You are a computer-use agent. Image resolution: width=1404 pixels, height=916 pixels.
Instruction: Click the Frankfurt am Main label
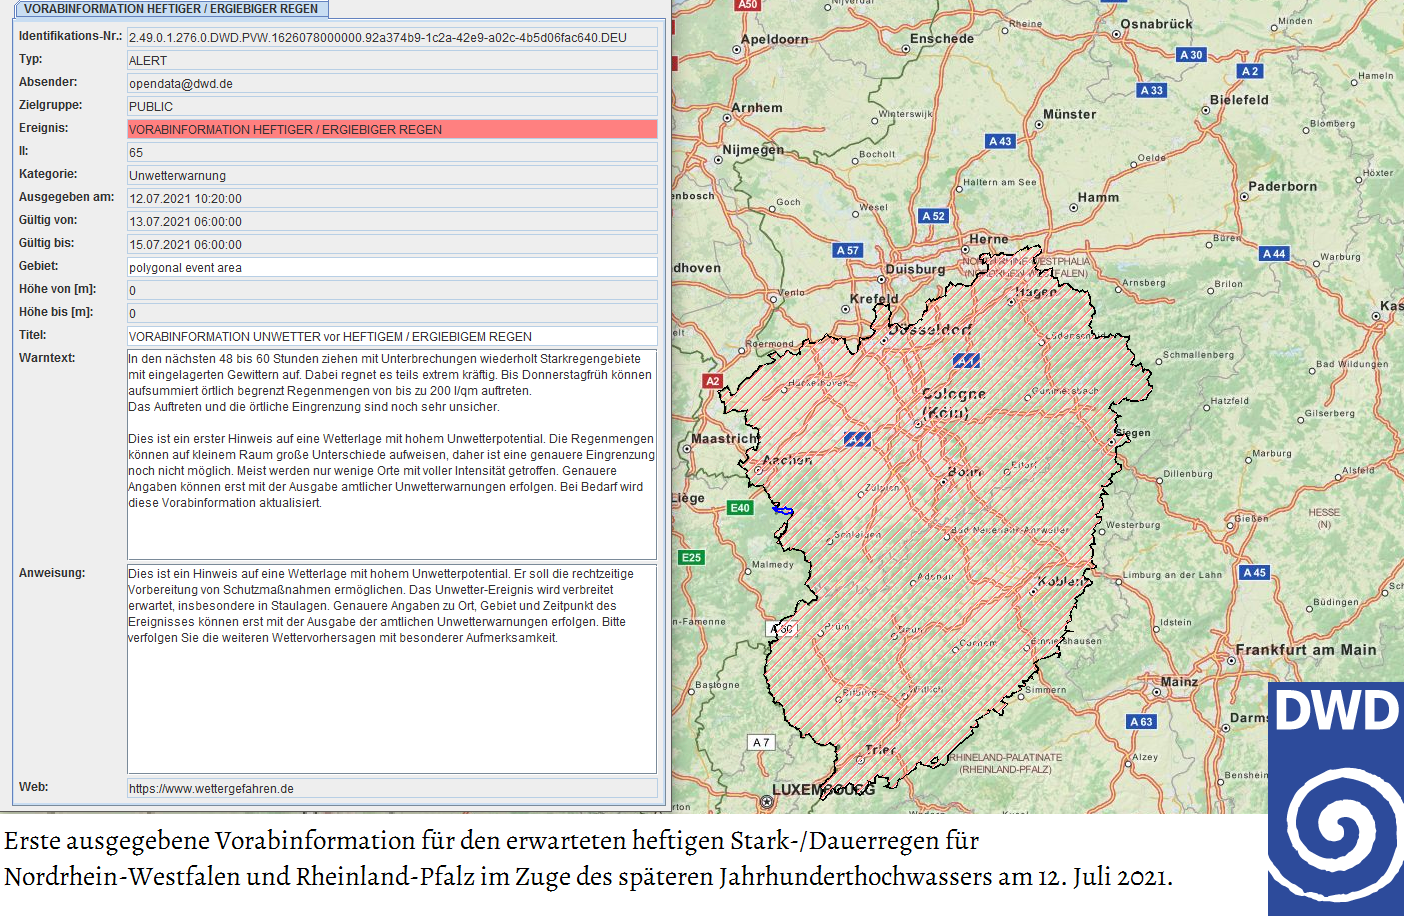[1306, 650]
